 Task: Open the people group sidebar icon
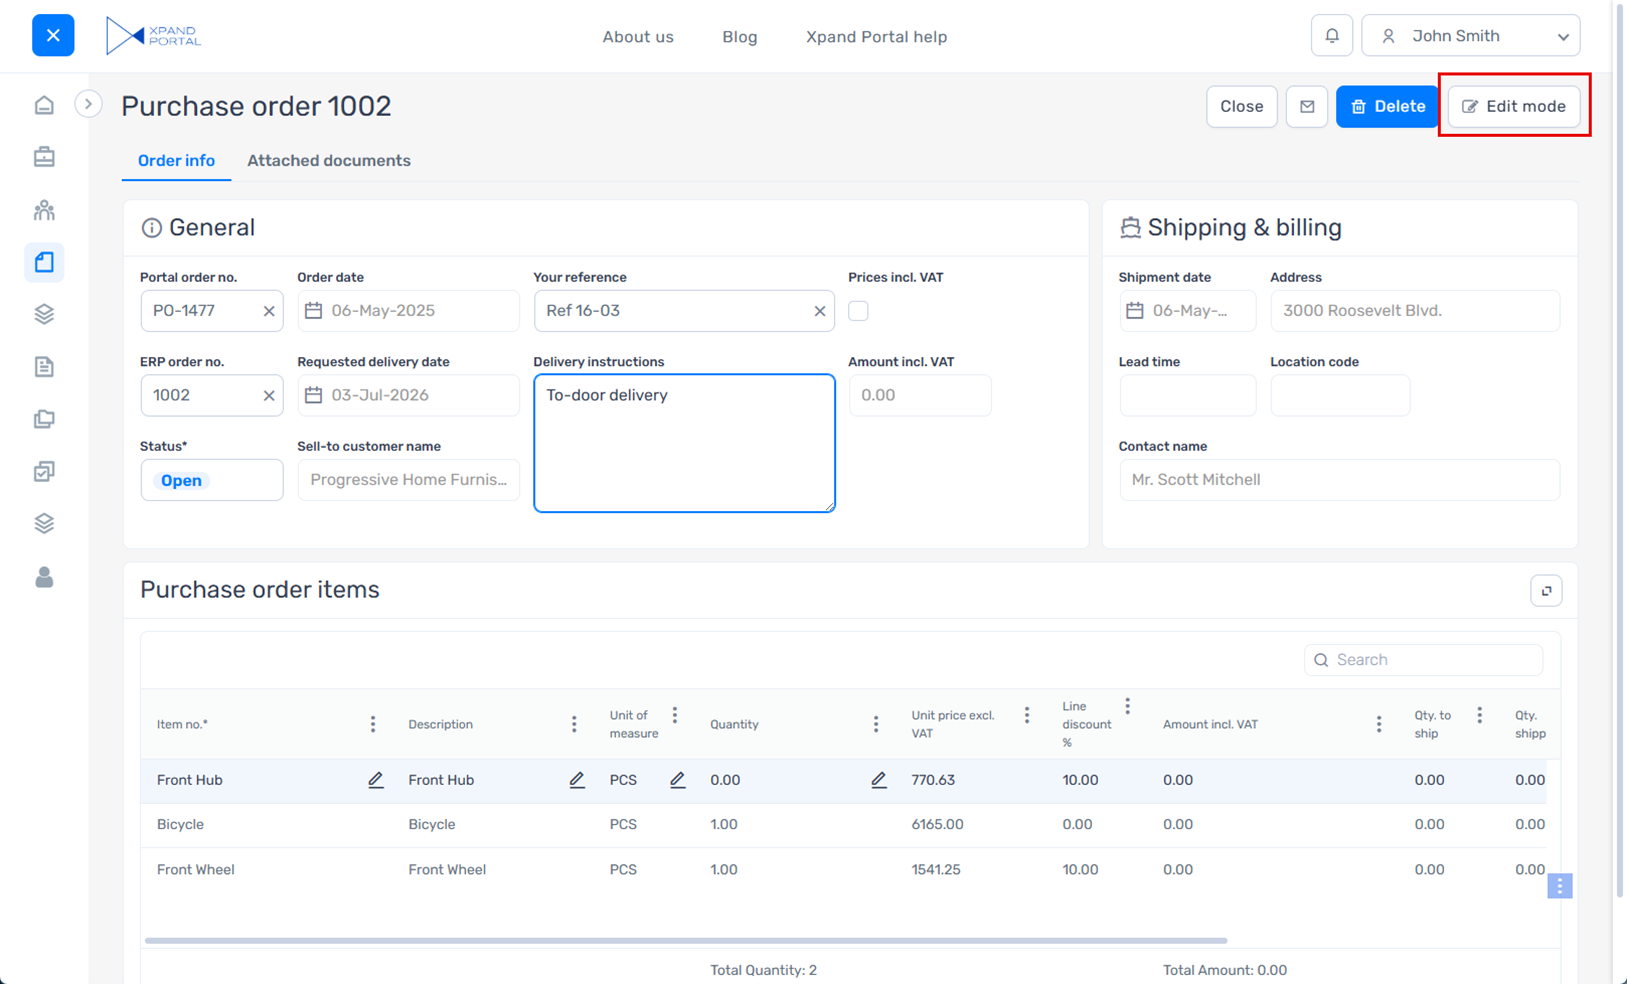(x=44, y=210)
